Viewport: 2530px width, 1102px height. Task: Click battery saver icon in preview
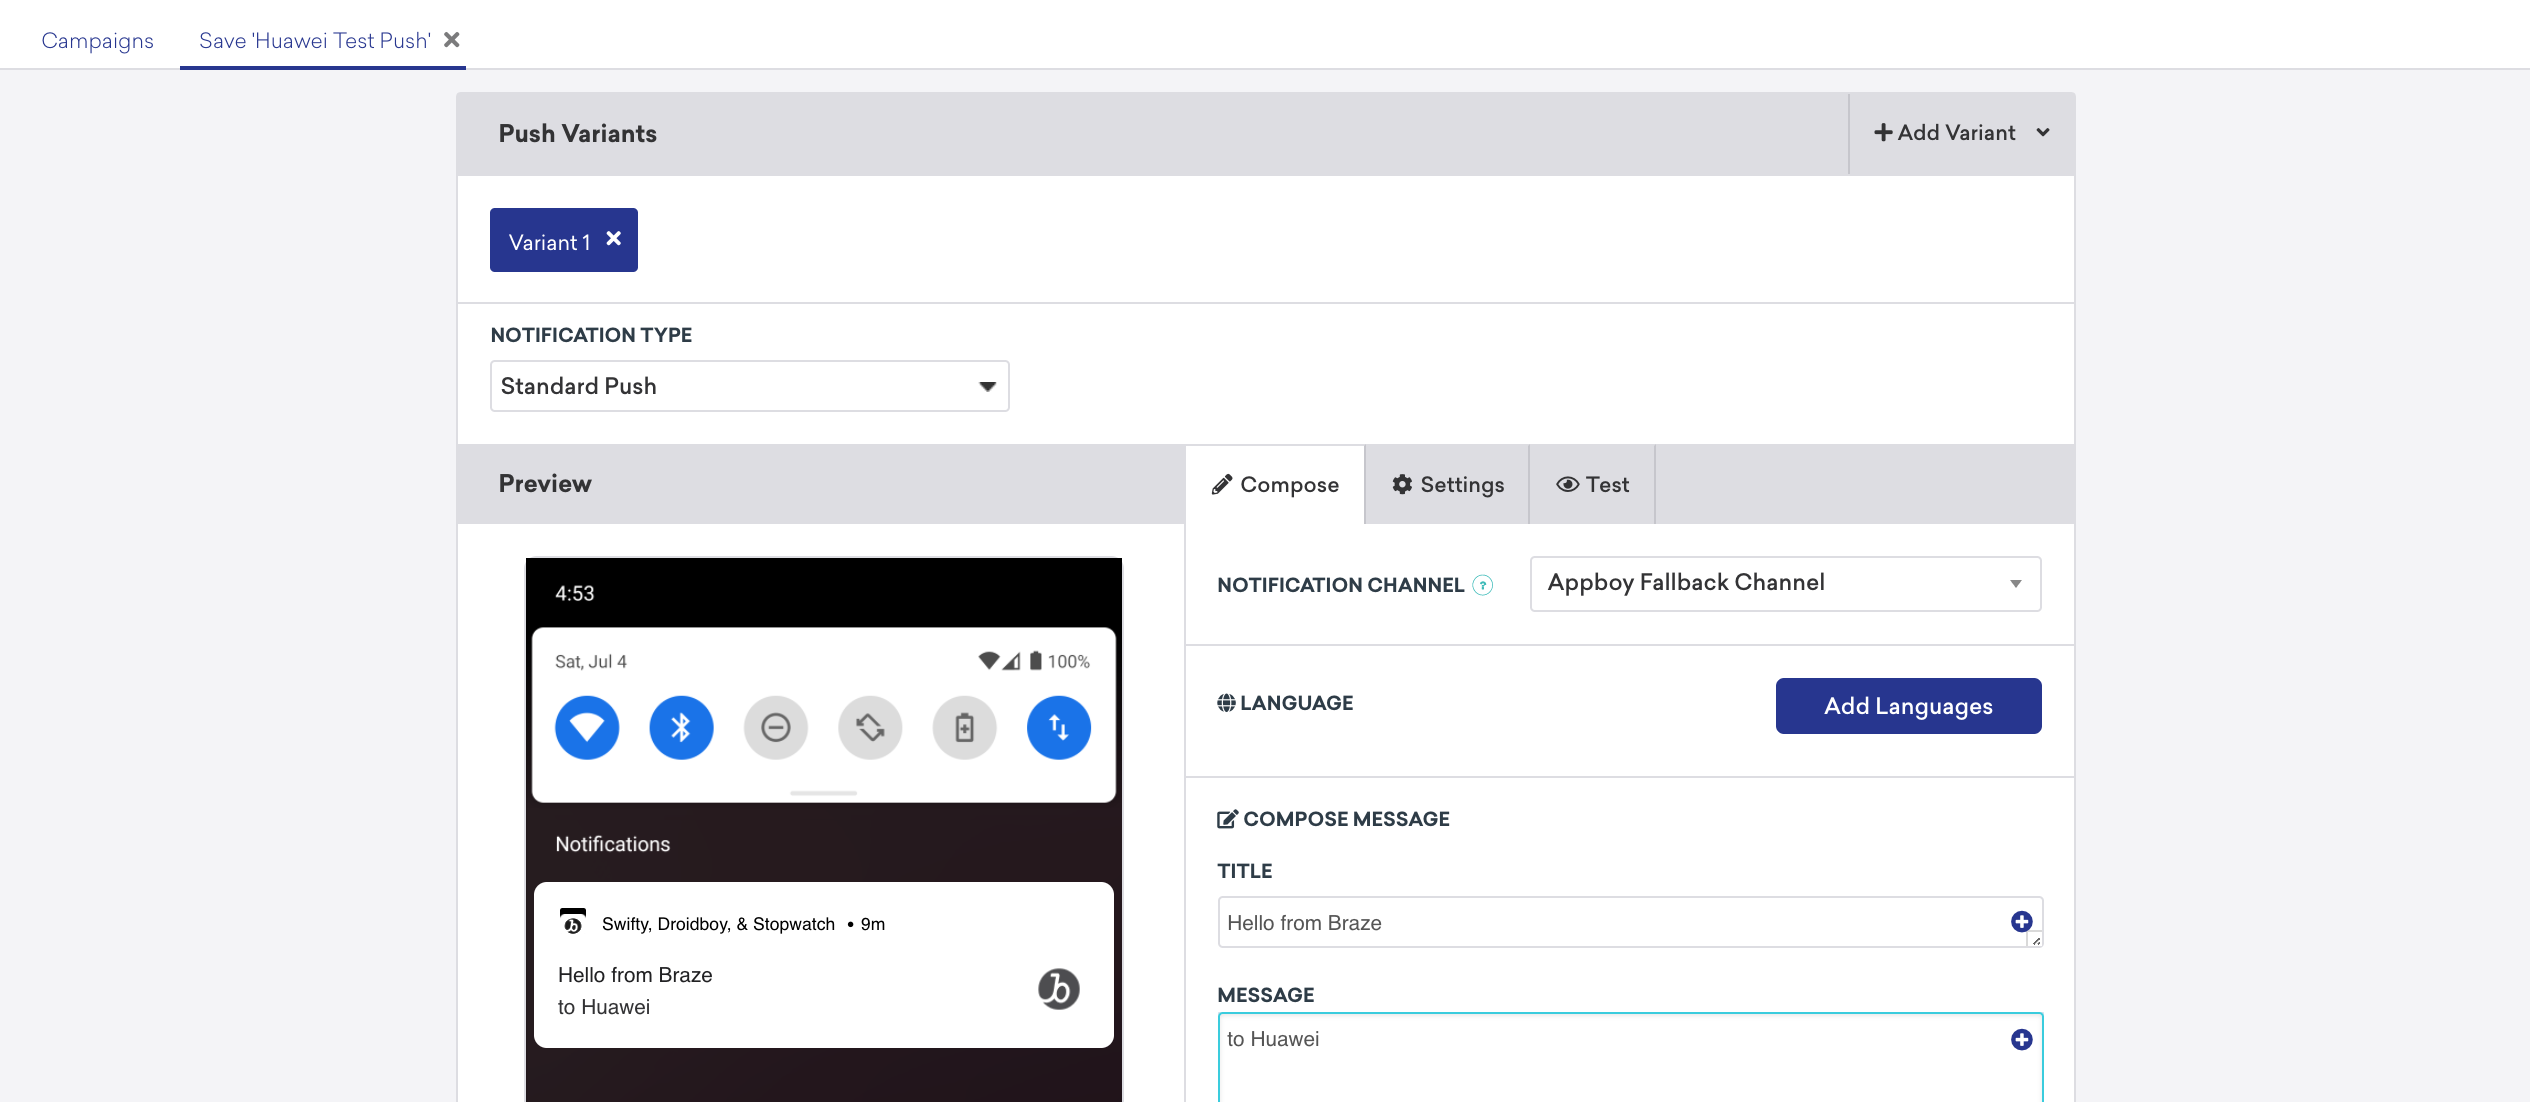click(x=964, y=728)
